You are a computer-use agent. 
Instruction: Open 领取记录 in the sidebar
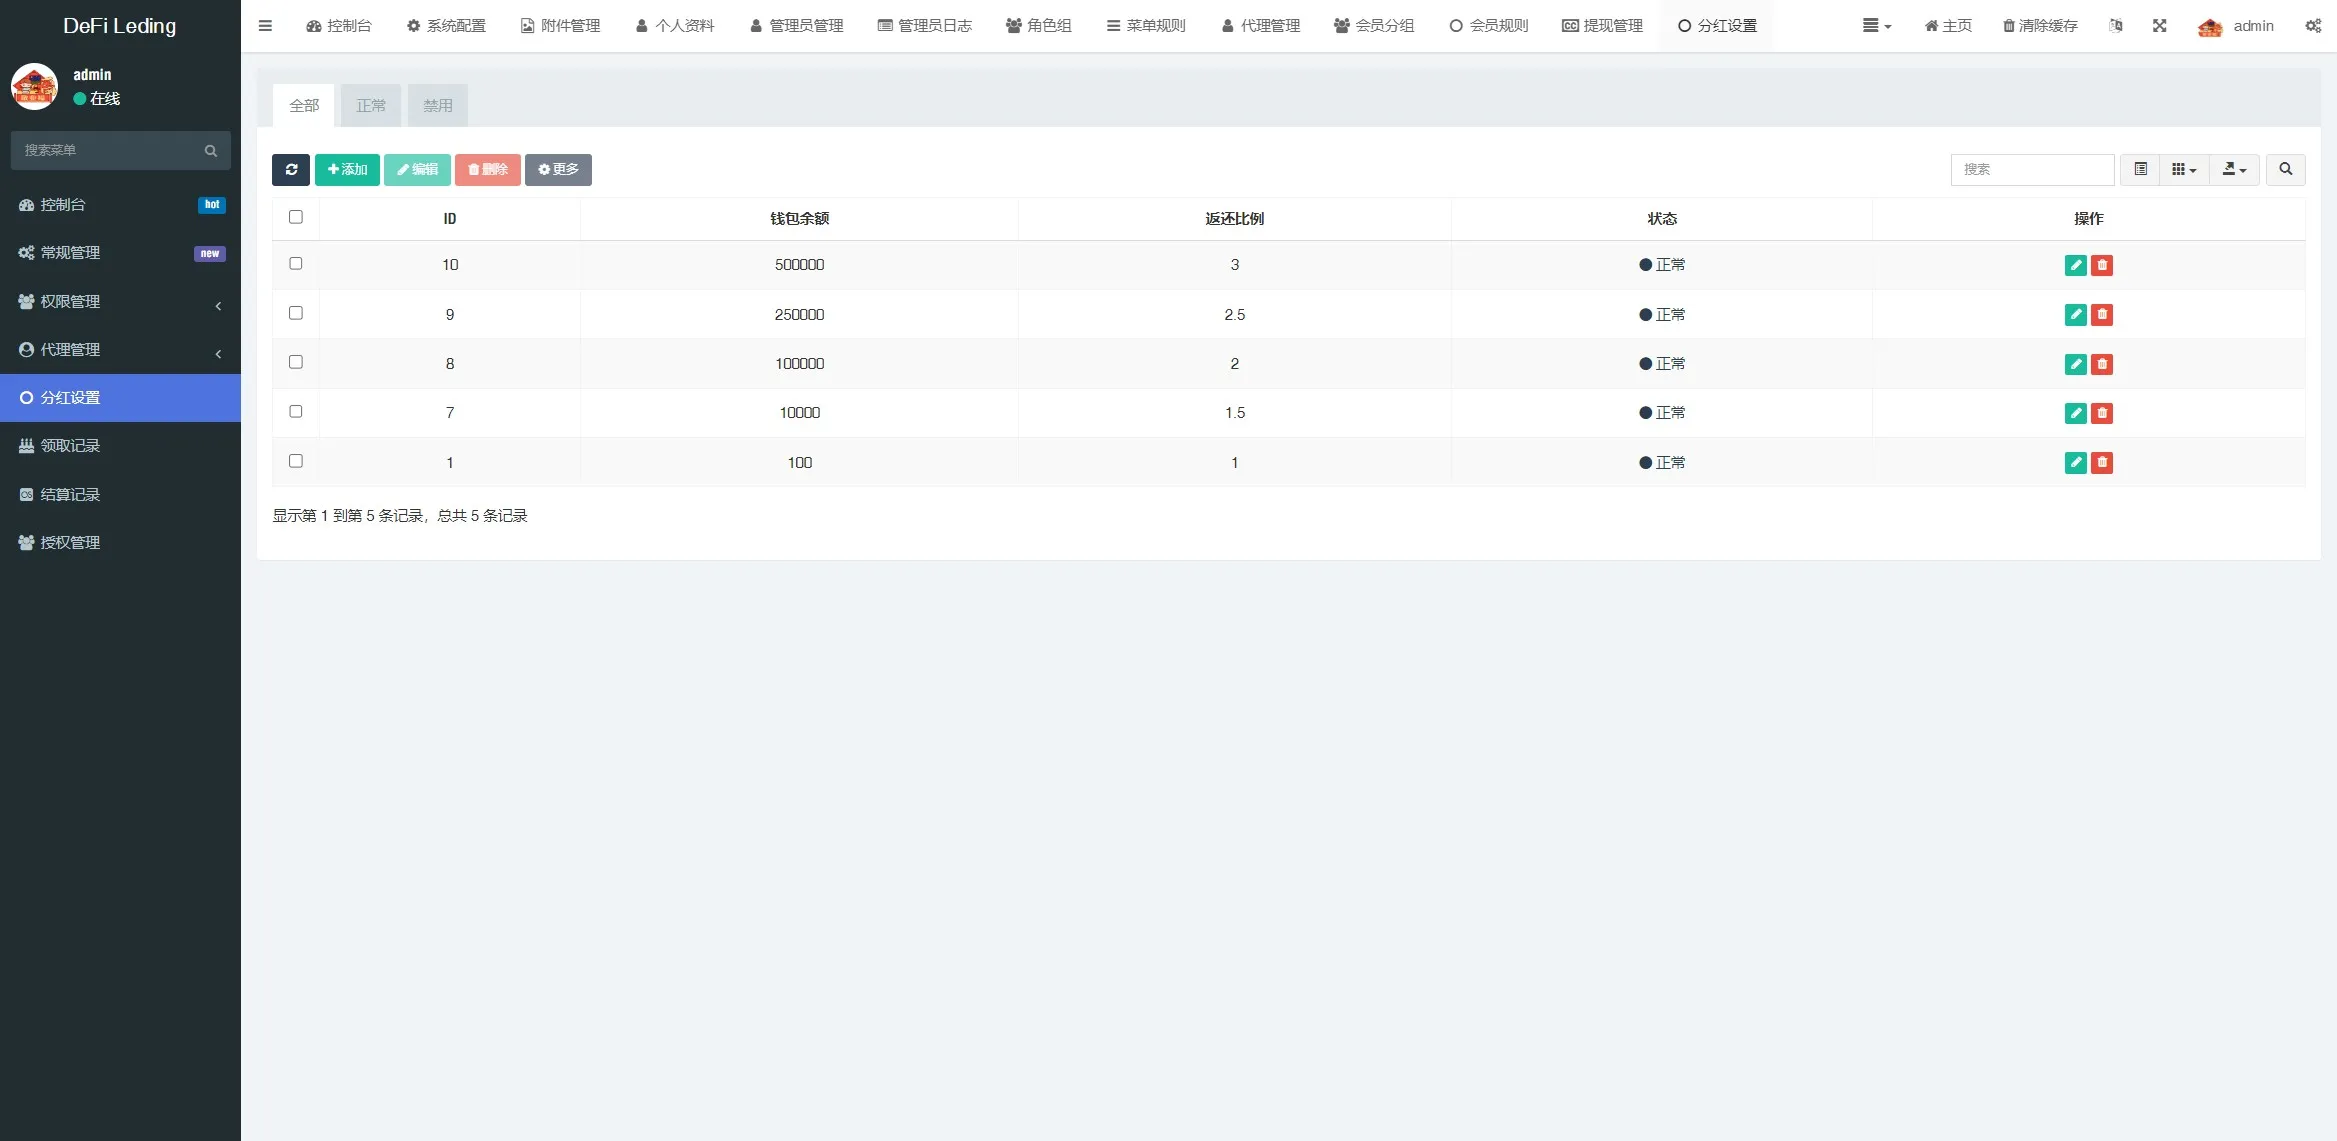(70, 446)
